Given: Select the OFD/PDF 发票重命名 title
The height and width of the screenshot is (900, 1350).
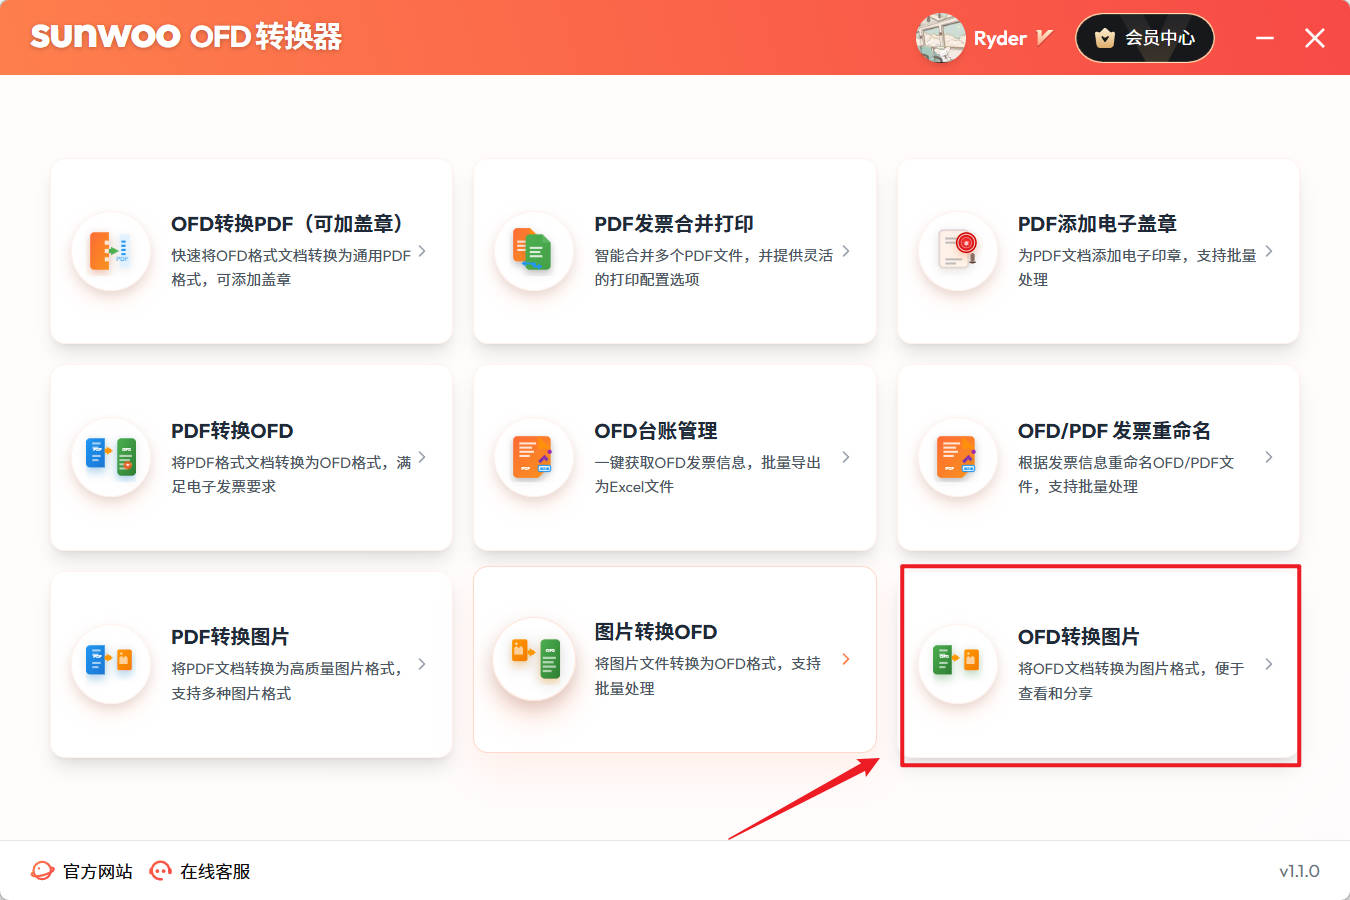Looking at the screenshot, I should point(1114,431).
